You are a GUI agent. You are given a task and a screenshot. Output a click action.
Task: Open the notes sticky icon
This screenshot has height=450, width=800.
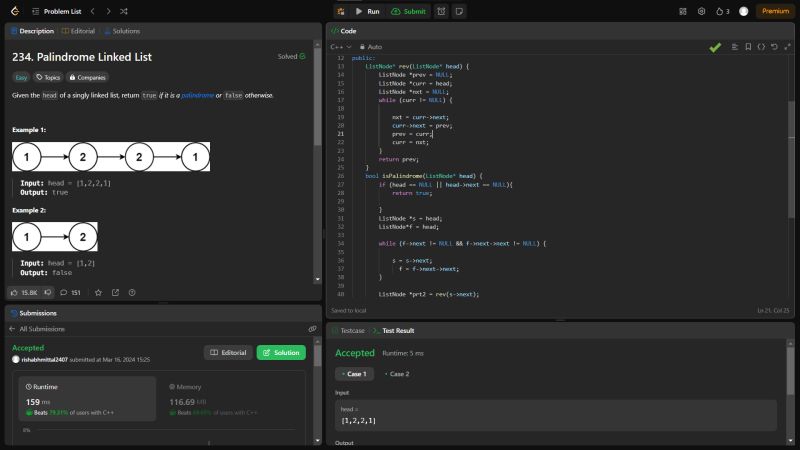(x=459, y=11)
